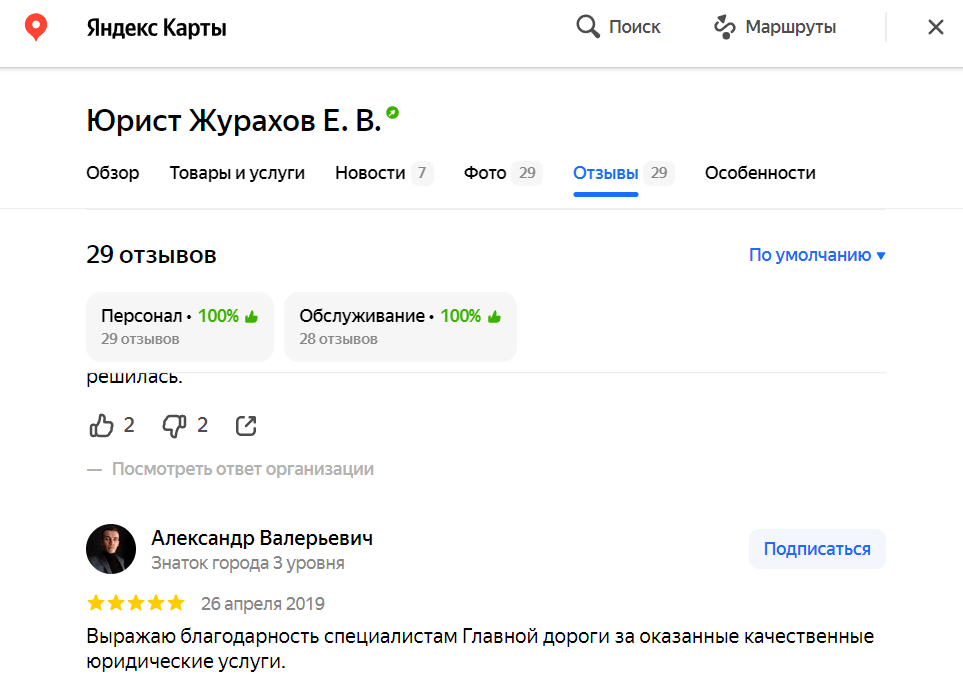This screenshot has width=963, height=682.
Task: Click the Yandex Maps red pin logo
Action: [x=36, y=27]
